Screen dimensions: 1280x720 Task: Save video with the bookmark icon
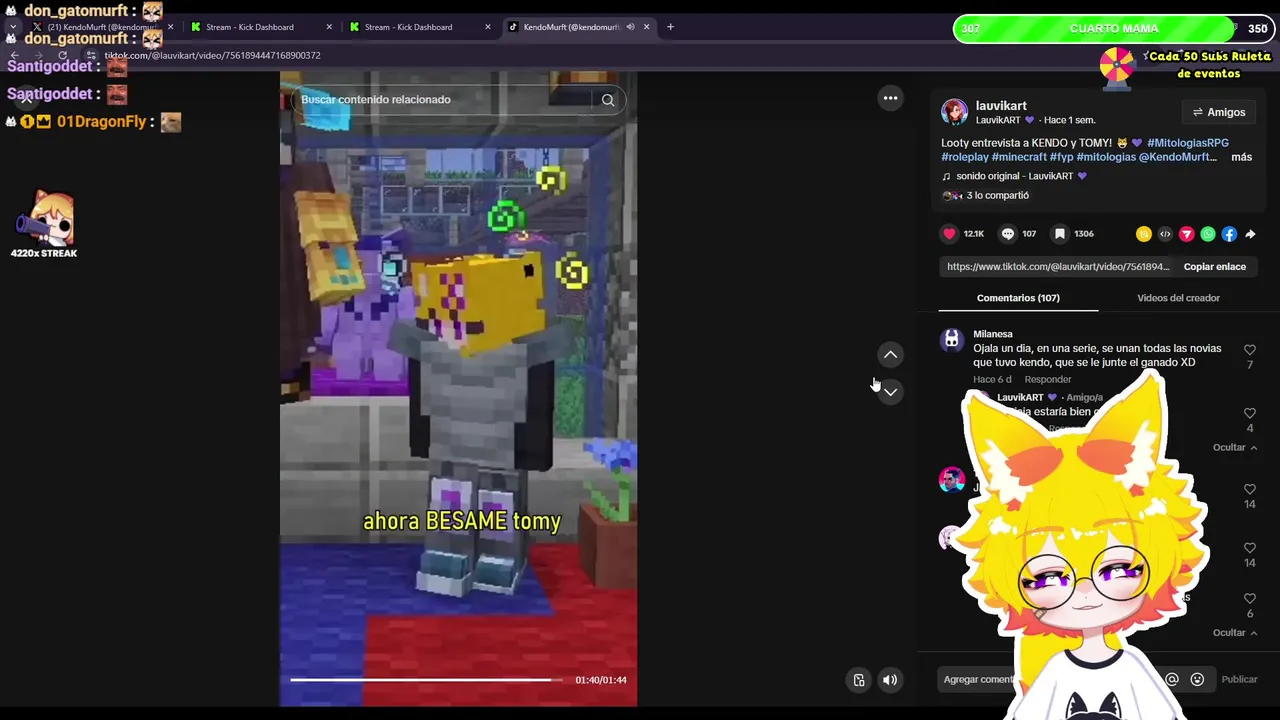click(1060, 234)
